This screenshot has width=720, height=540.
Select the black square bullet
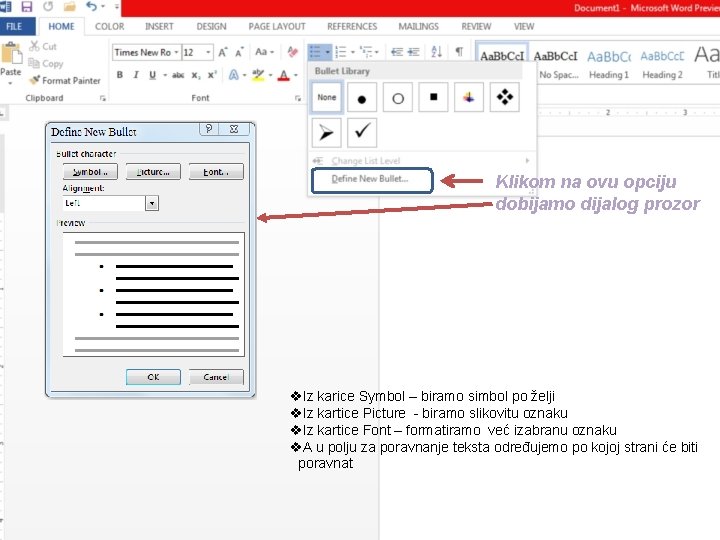(x=433, y=97)
